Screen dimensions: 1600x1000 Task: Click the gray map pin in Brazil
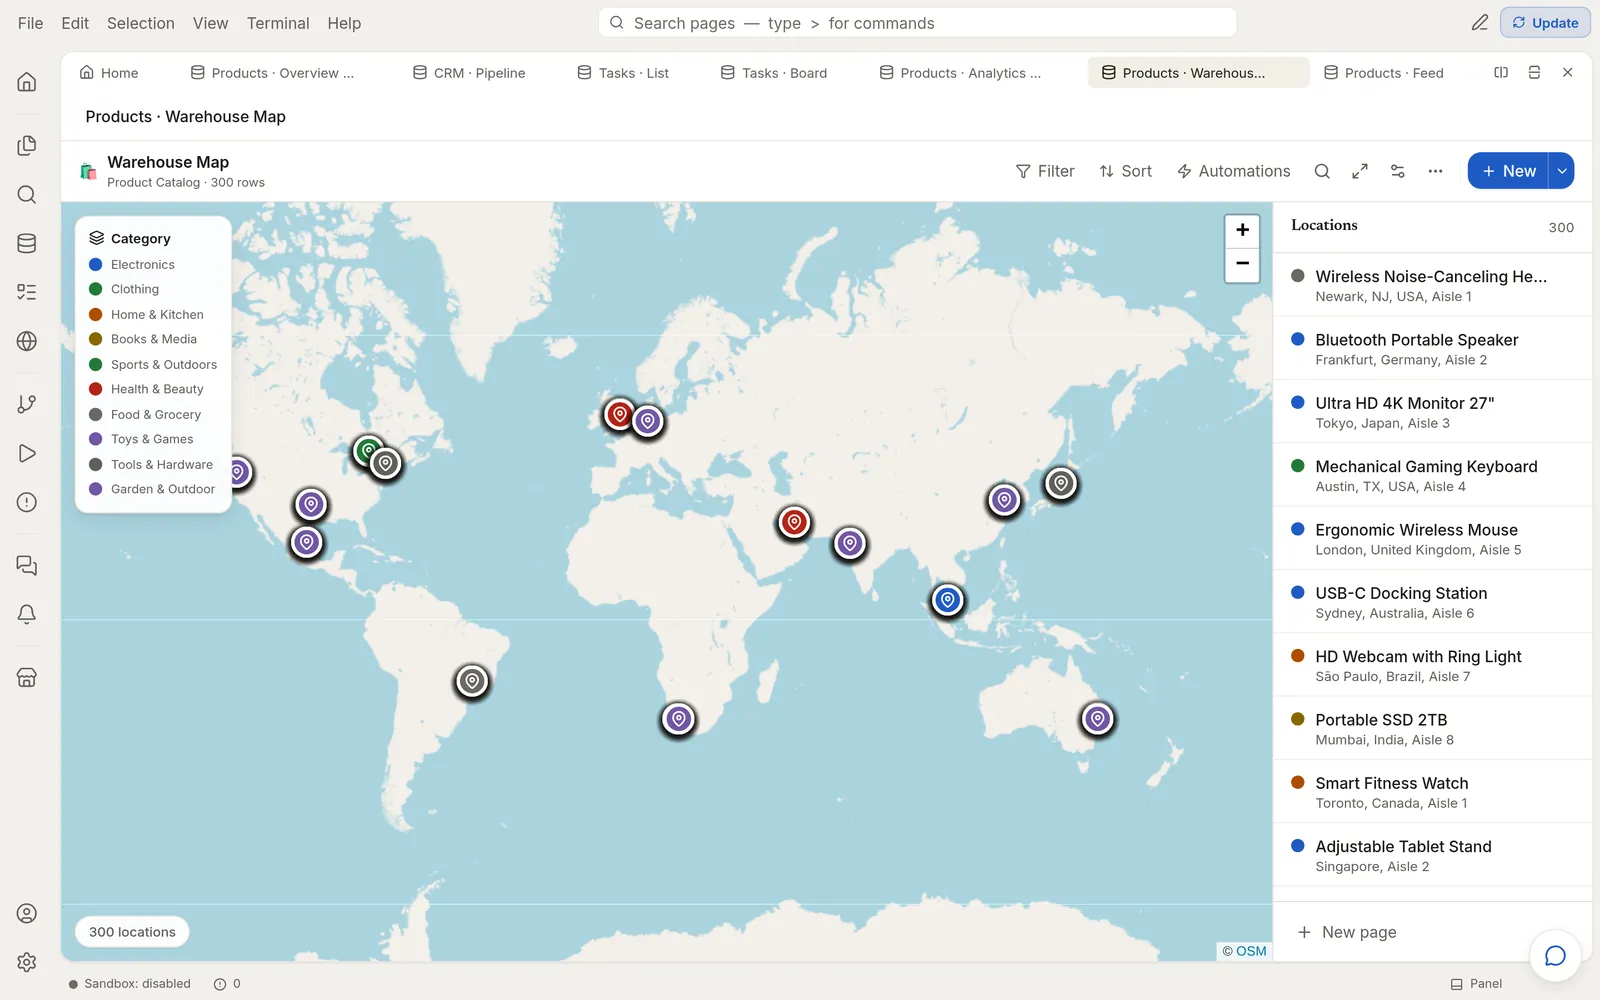tap(472, 681)
